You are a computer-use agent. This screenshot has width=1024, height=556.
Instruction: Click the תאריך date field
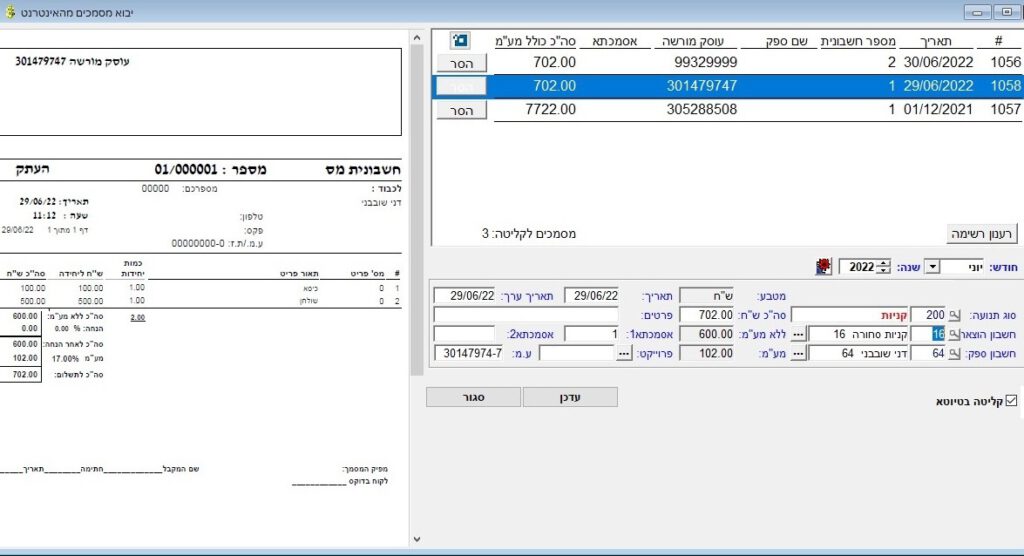(x=592, y=296)
